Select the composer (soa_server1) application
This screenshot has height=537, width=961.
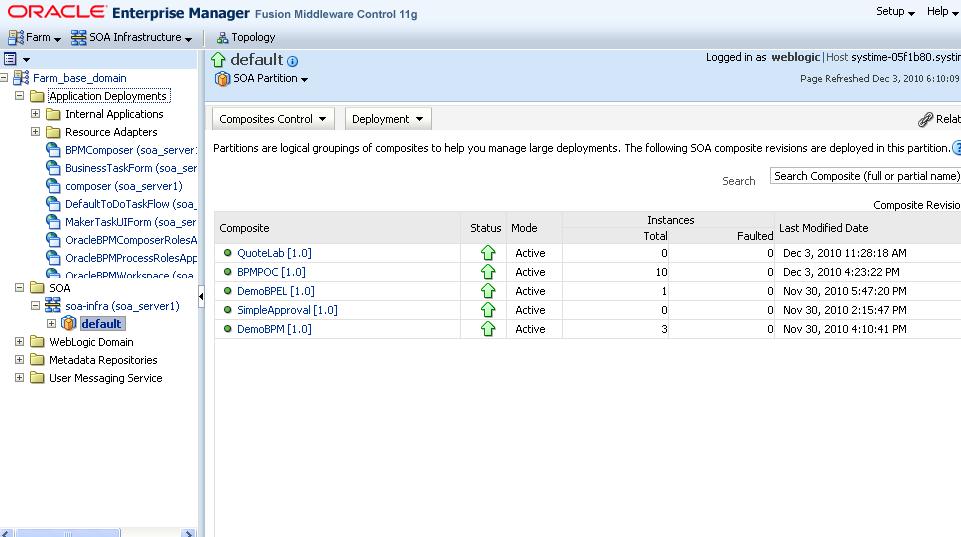tap(124, 186)
